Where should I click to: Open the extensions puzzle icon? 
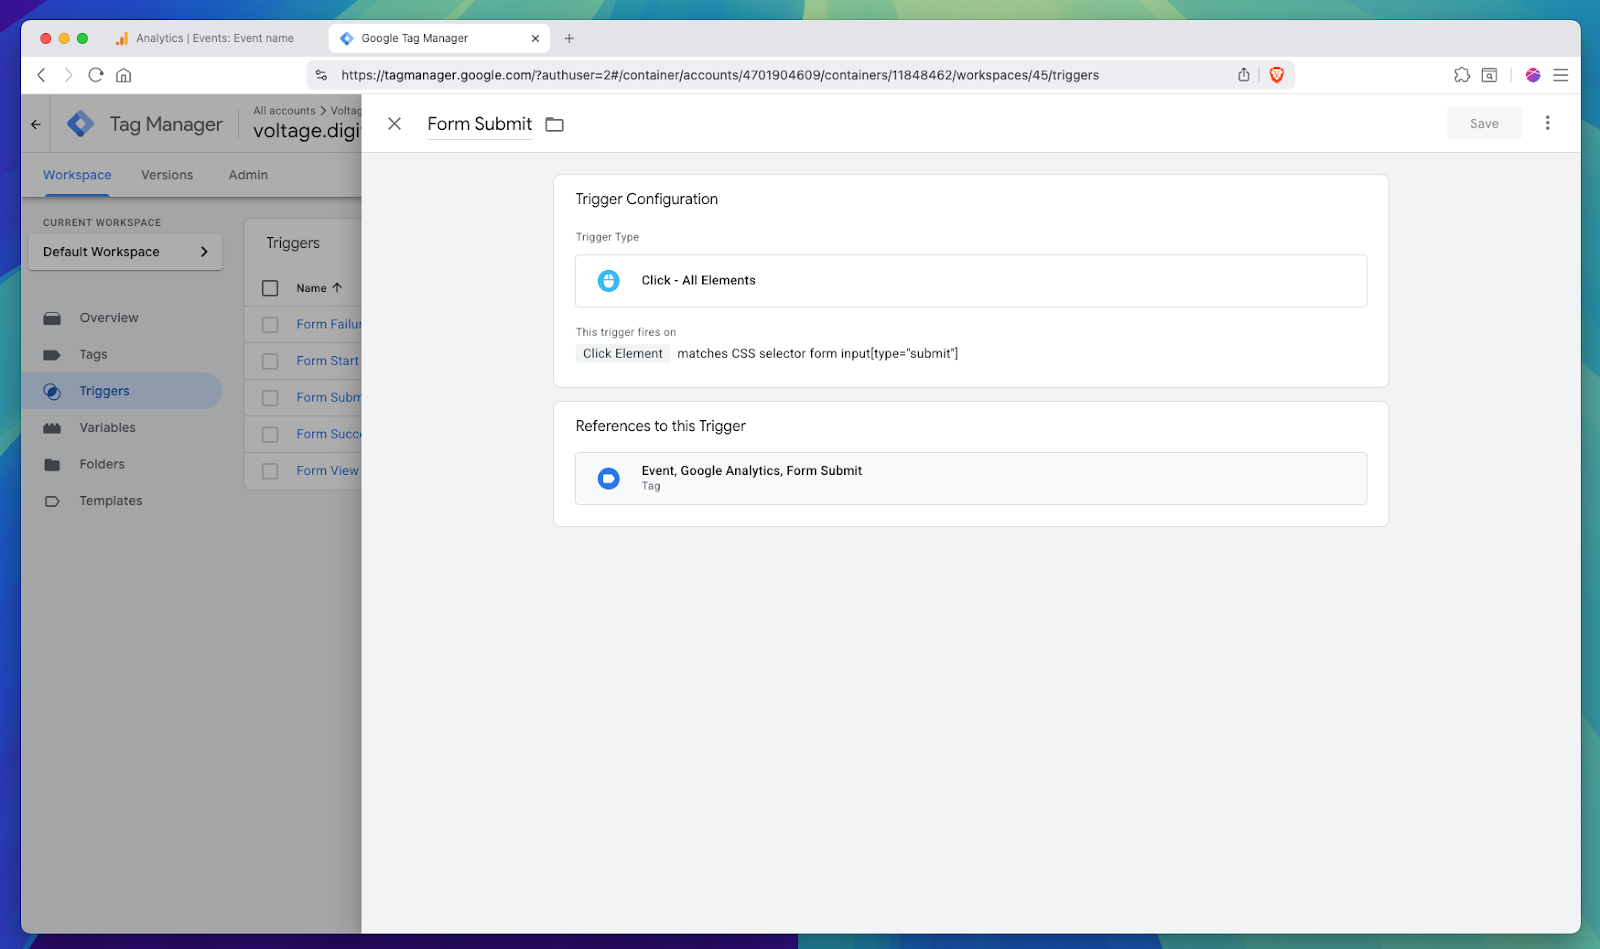click(1462, 75)
